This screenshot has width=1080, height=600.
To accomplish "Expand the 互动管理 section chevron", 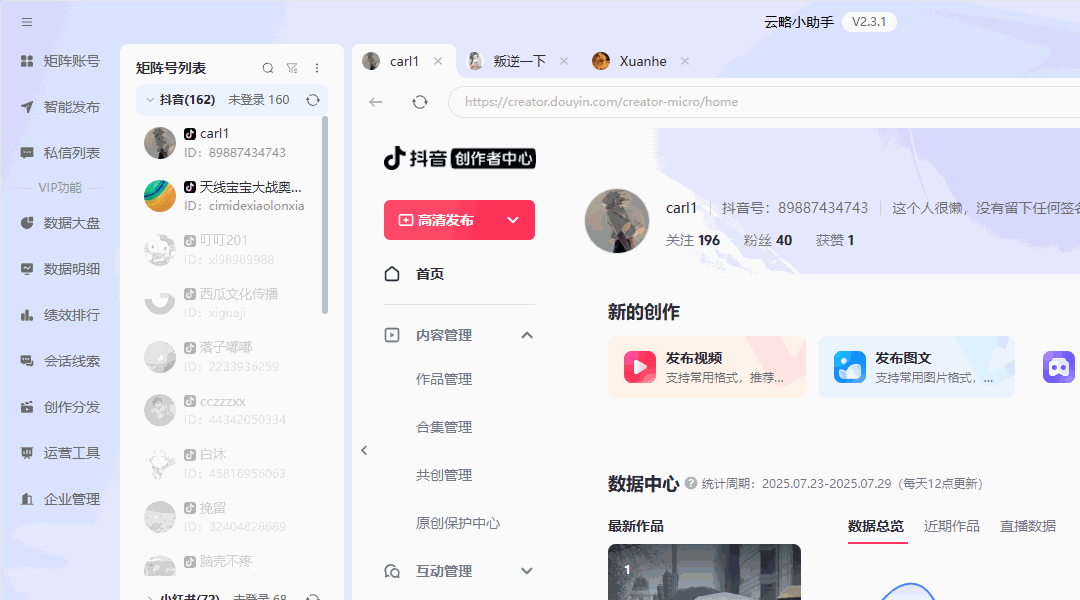I will (x=527, y=571).
